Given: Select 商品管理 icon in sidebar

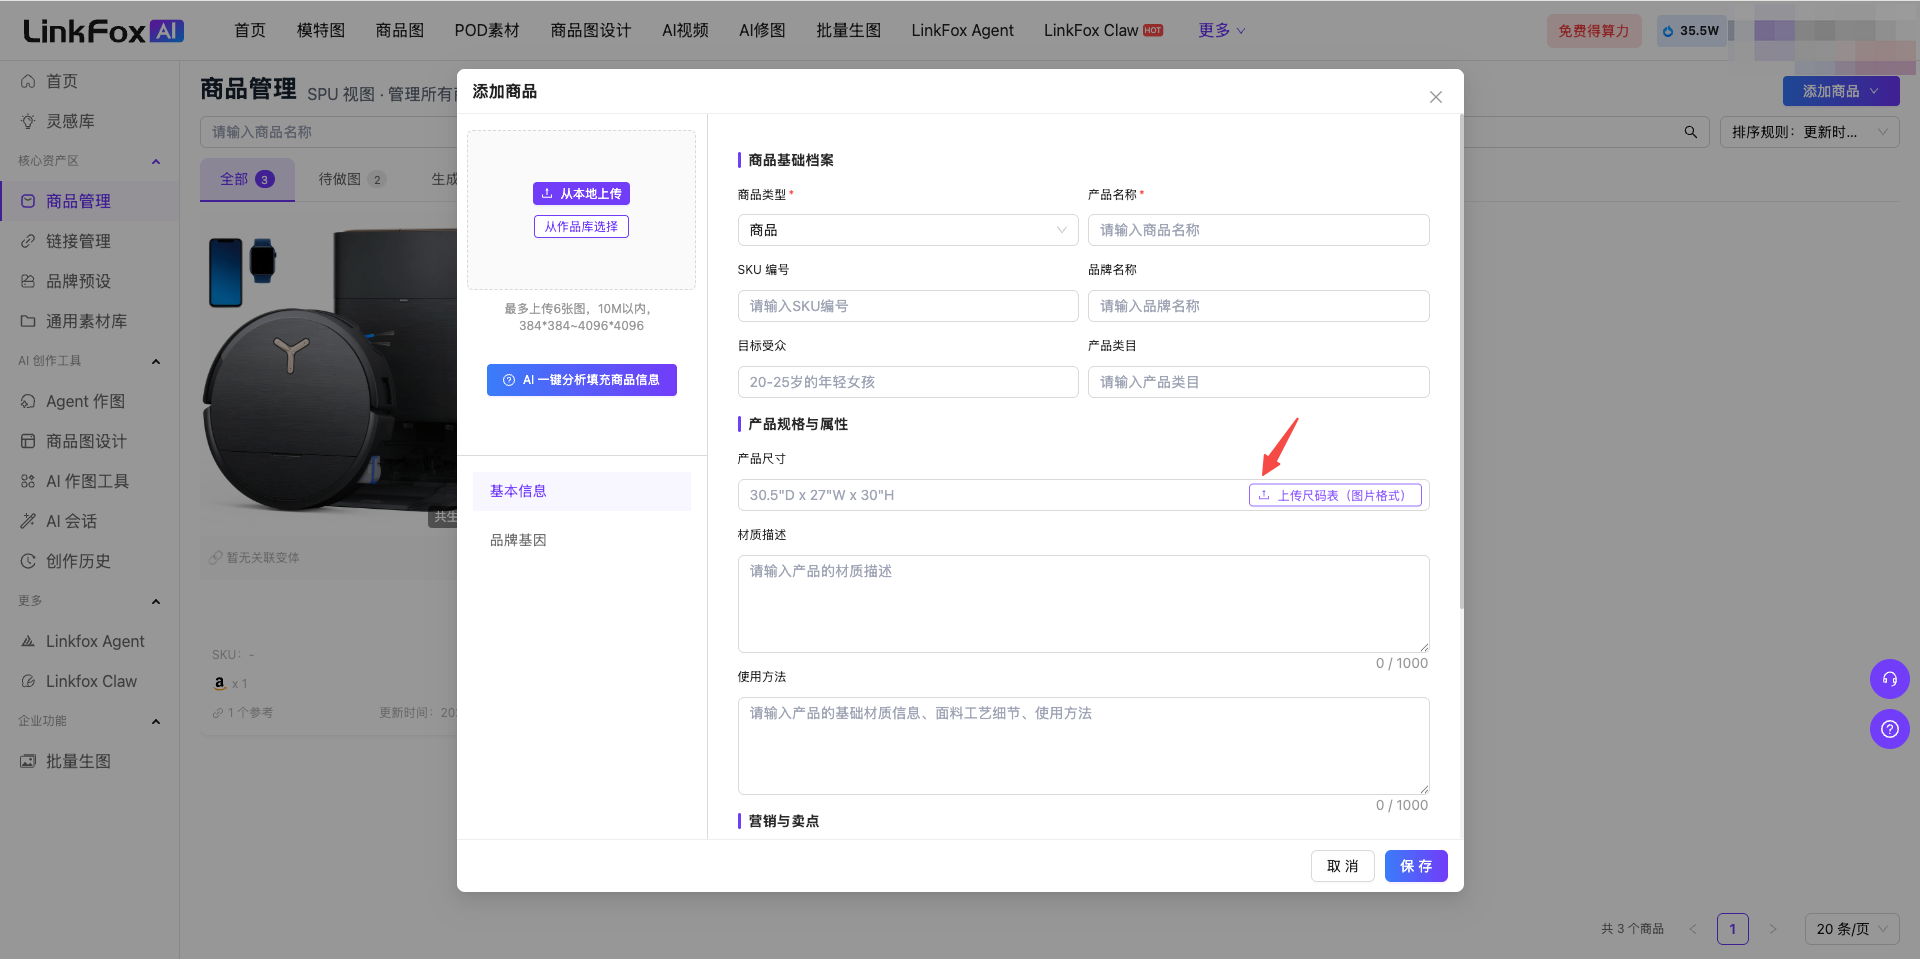Looking at the screenshot, I should coord(28,201).
